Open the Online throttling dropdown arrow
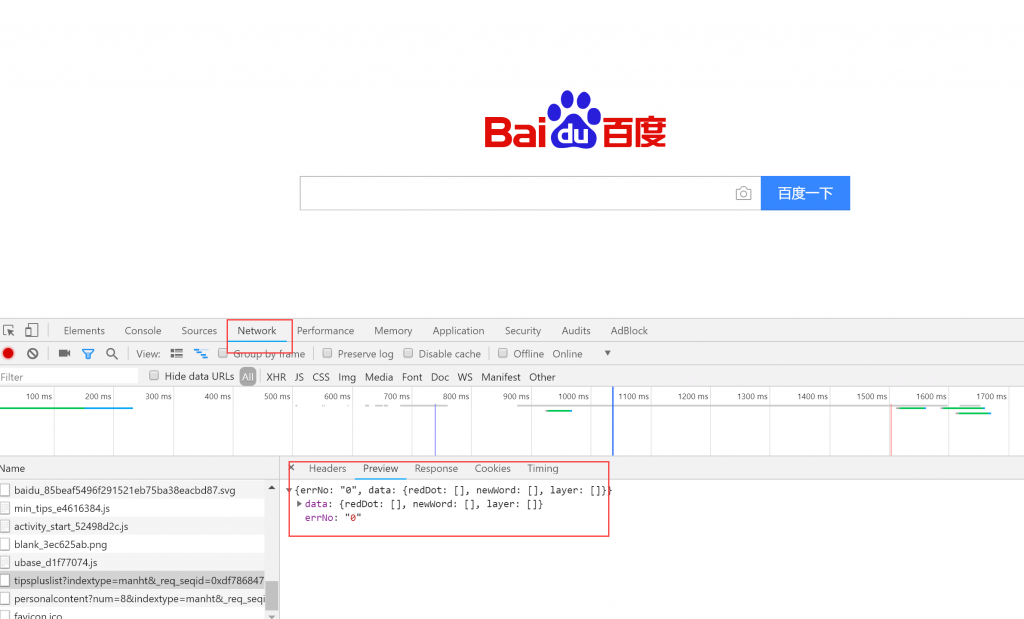This screenshot has width=1024, height=619. [x=607, y=353]
